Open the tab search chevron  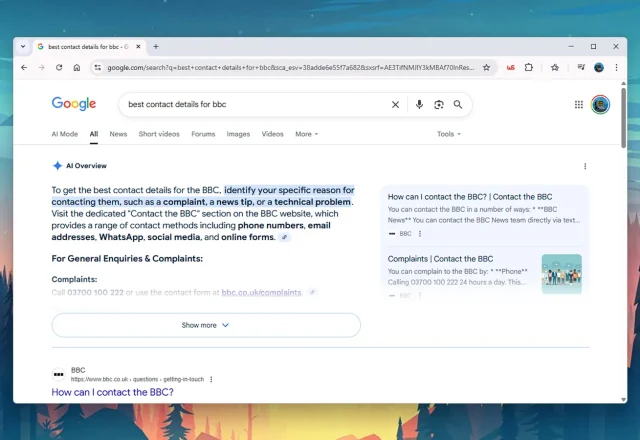[23, 47]
